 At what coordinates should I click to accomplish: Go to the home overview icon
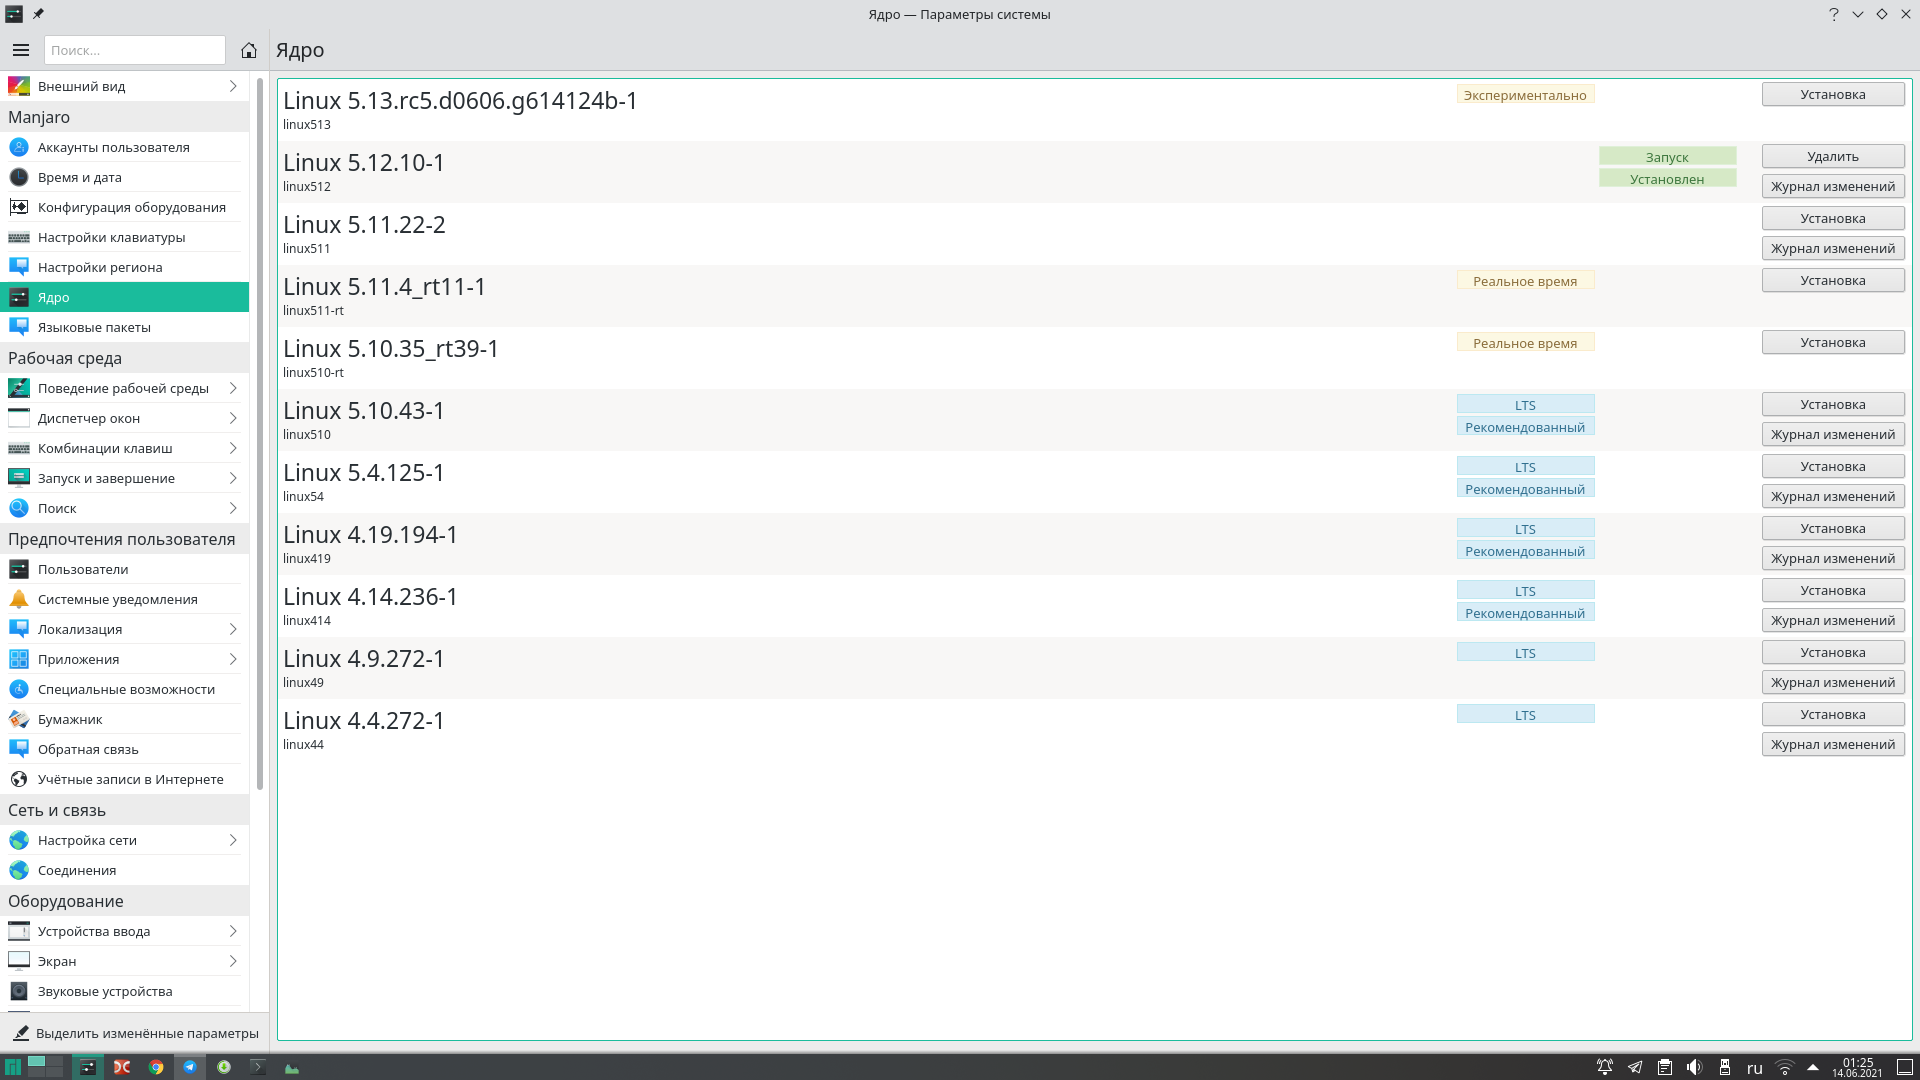tap(249, 50)
